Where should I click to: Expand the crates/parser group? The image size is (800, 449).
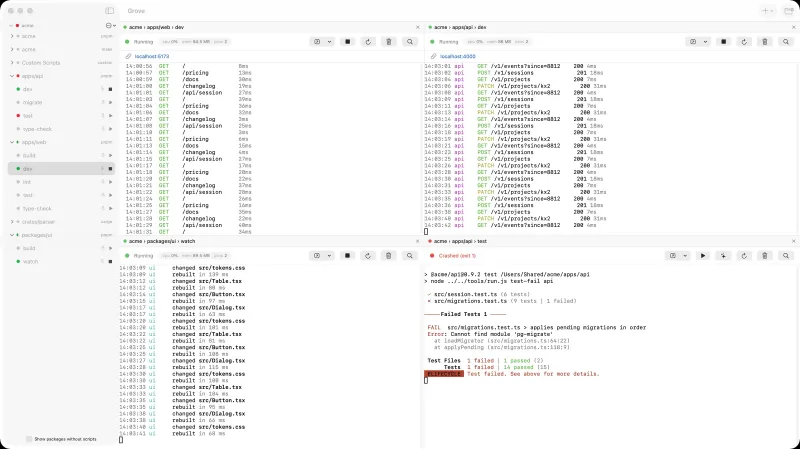(12, 222)
